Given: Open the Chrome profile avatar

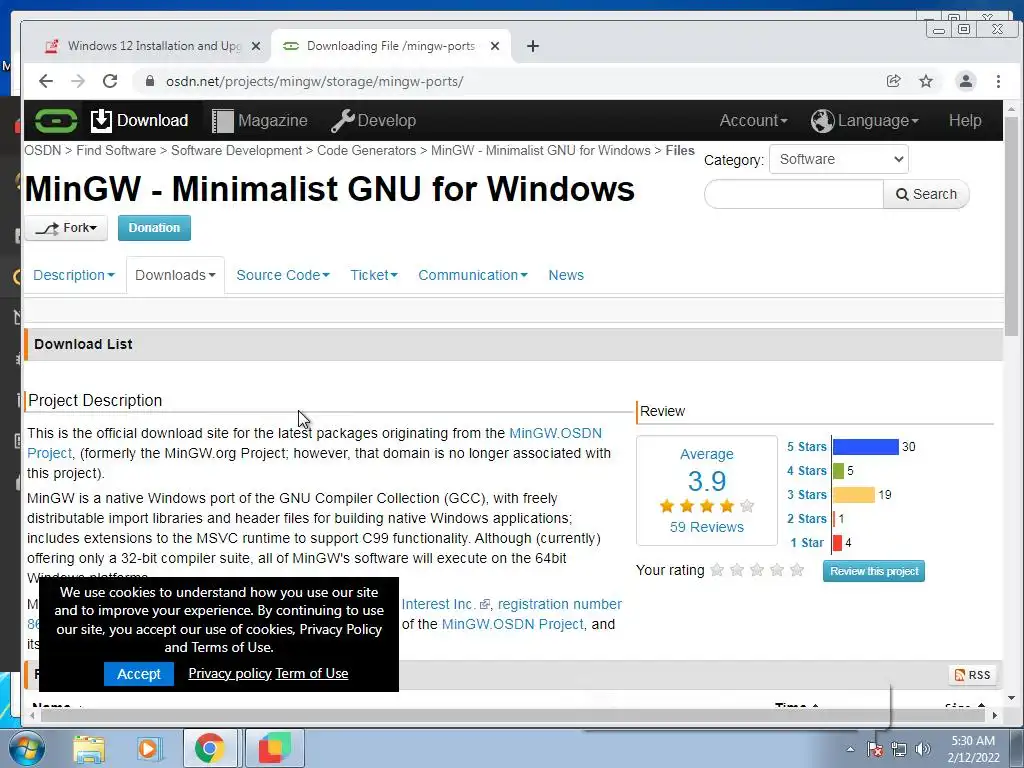Looking at the screenshot, I should click(965, 81).
